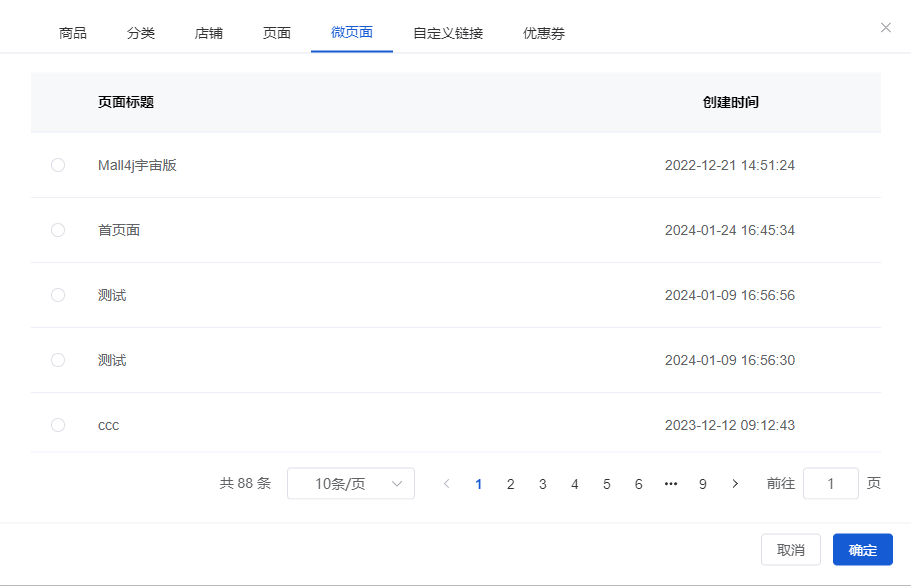Click the date 2024-01-09 16:56:56
Viewport: 911px width, 586px height.
[730, 295]
